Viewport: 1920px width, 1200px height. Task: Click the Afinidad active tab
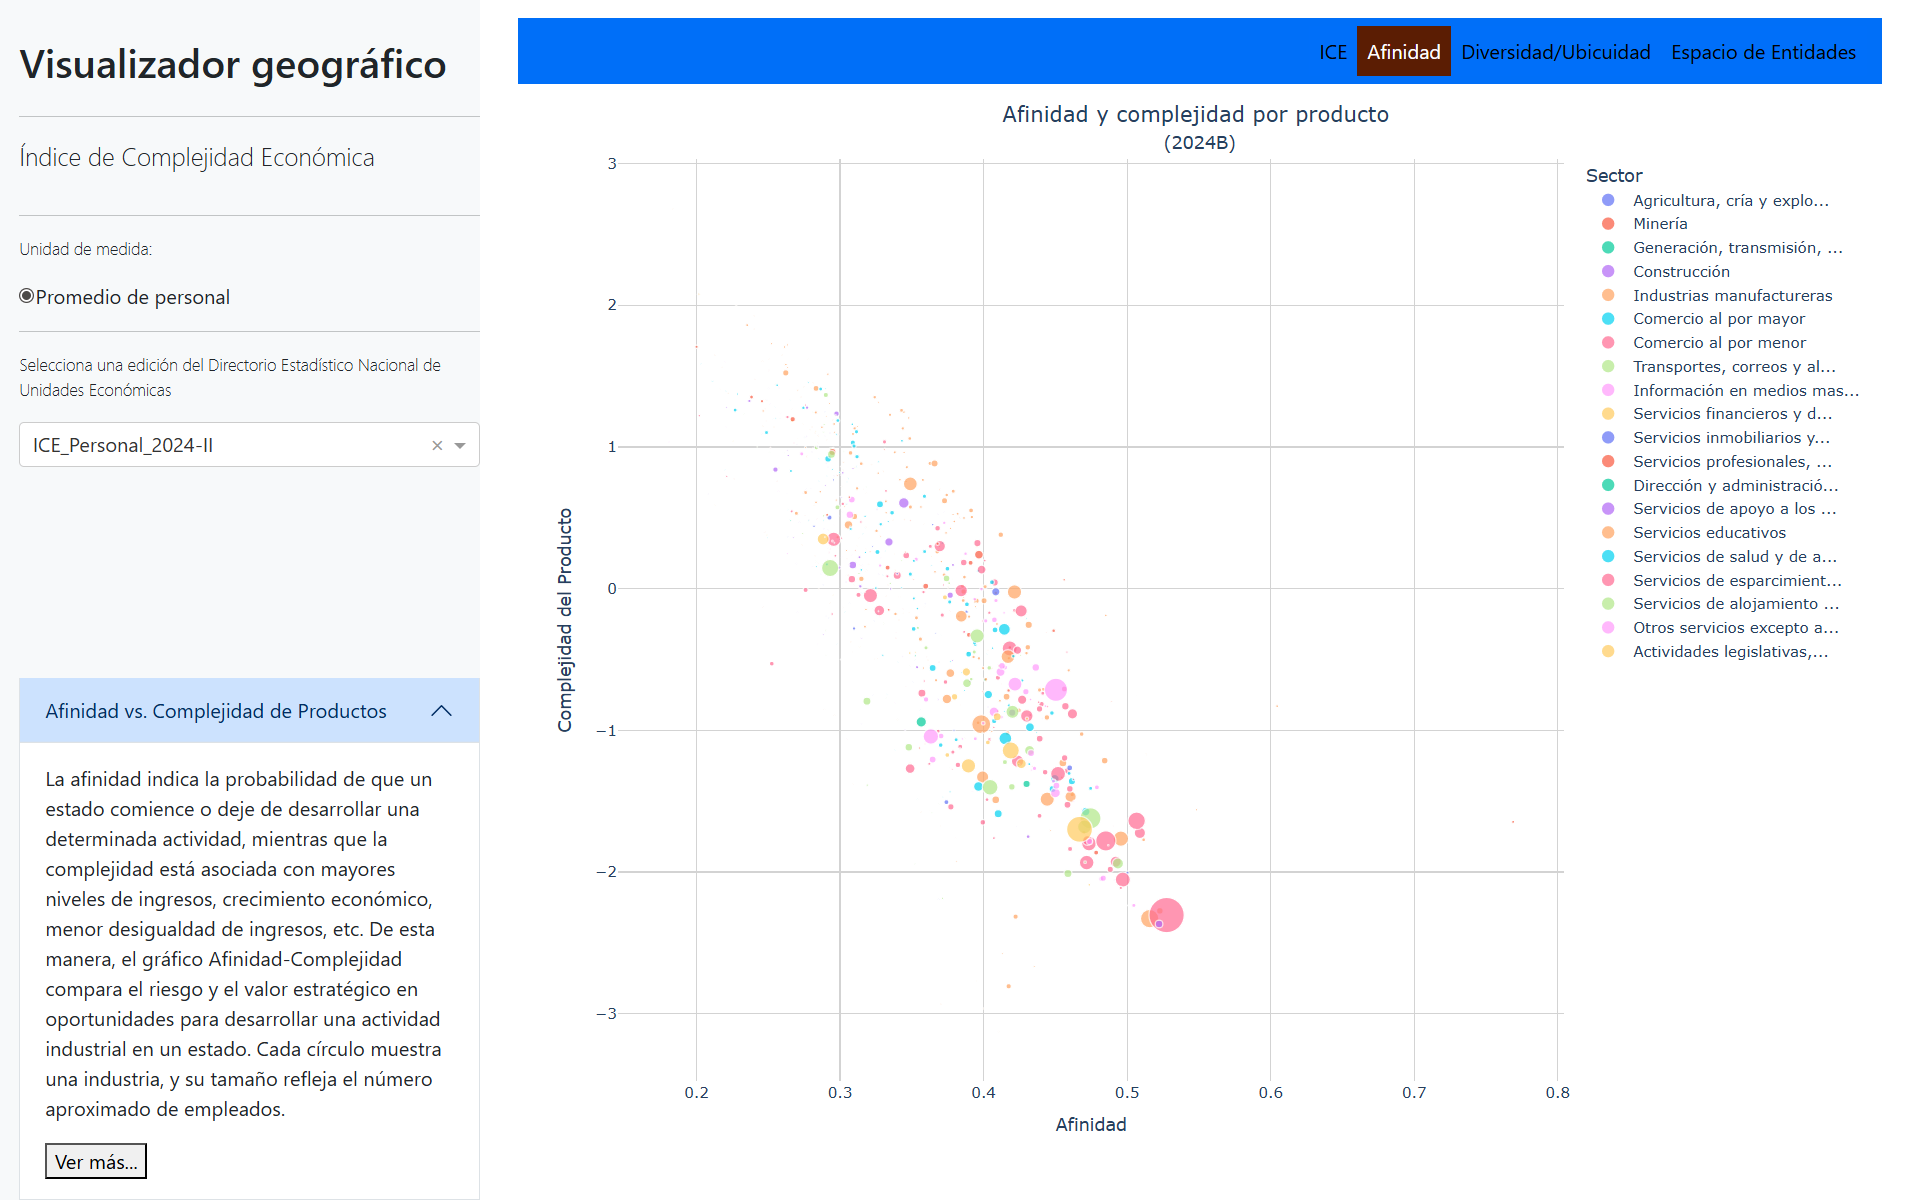coord(1403,52)
